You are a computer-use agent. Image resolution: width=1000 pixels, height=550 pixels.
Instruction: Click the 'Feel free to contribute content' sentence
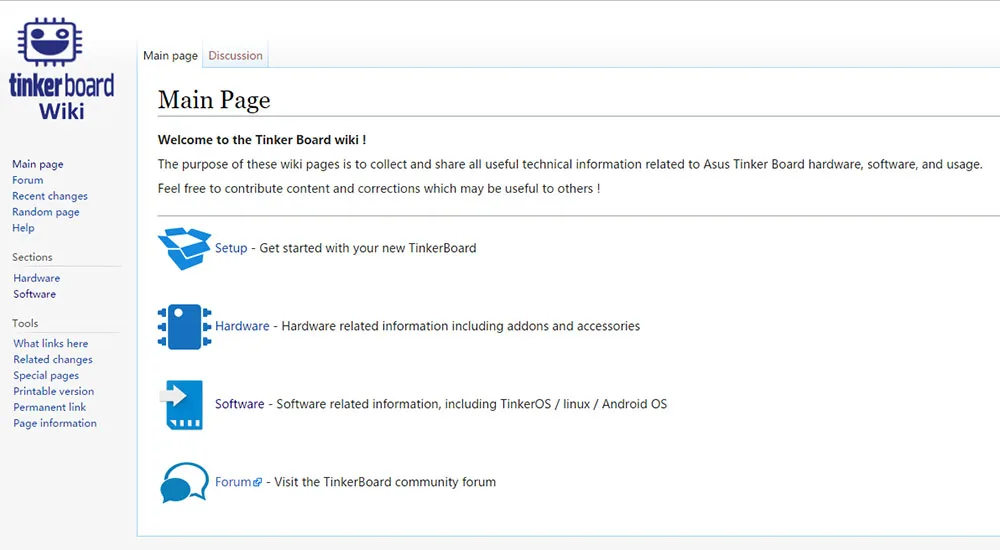379,189
